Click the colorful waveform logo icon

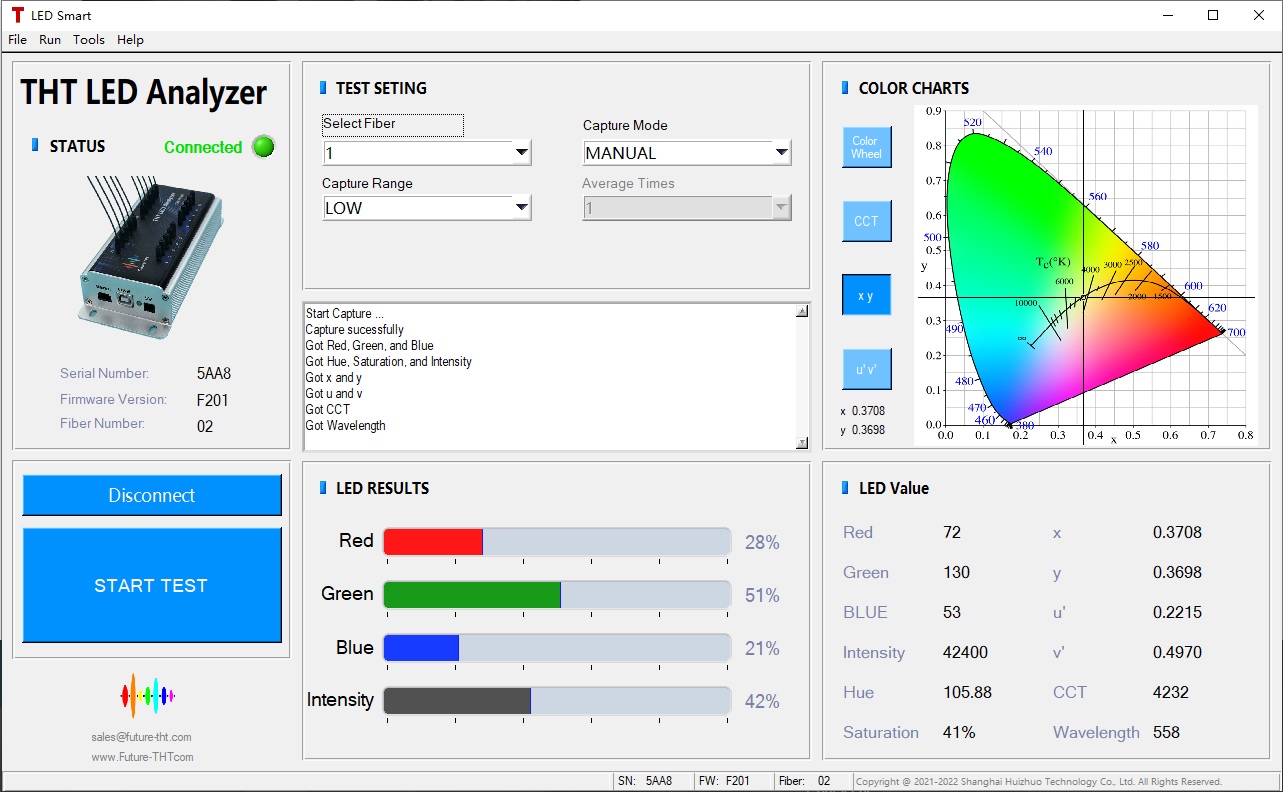[x=147, y=695]
